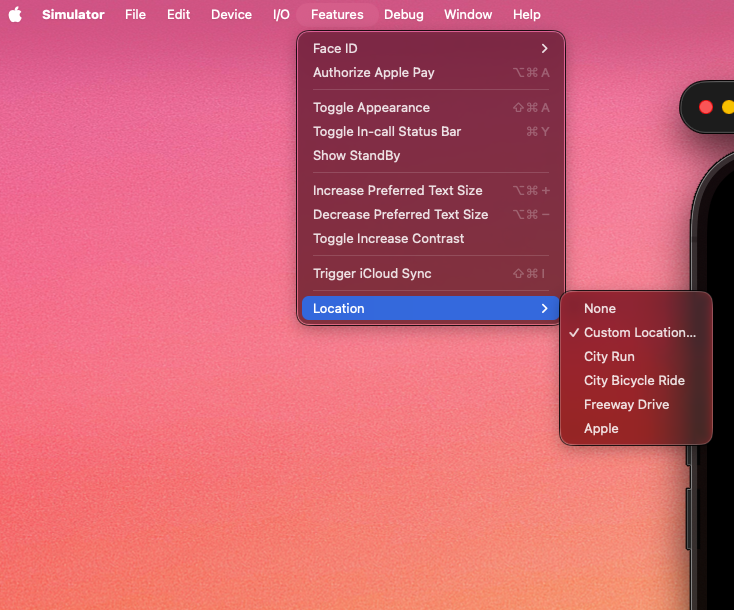Choose the City Run location
This screenshot has width=734, height=610.
click(x=636, y=356)
